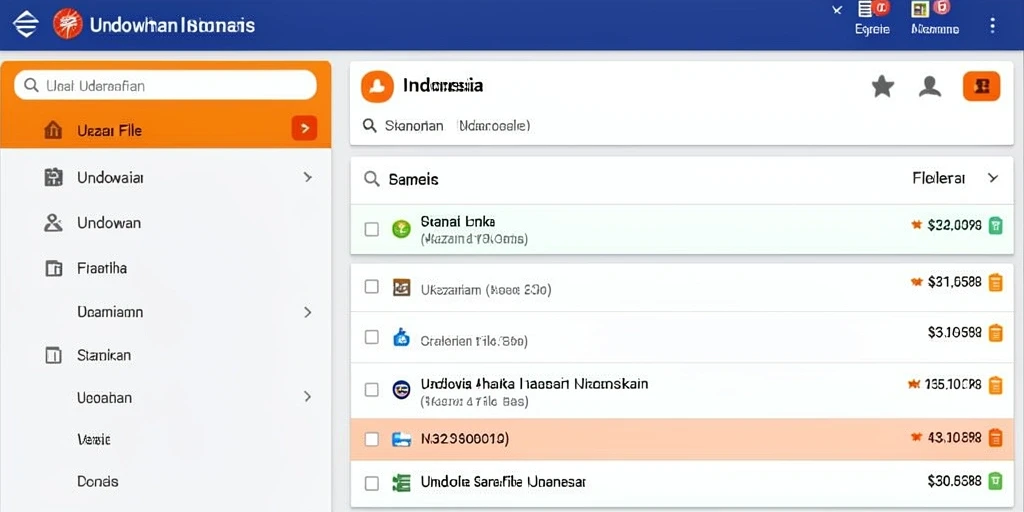Click the green trash icon beside $32,0098
This screenshot has height=512, width=1024.
[x=995, y=225]
